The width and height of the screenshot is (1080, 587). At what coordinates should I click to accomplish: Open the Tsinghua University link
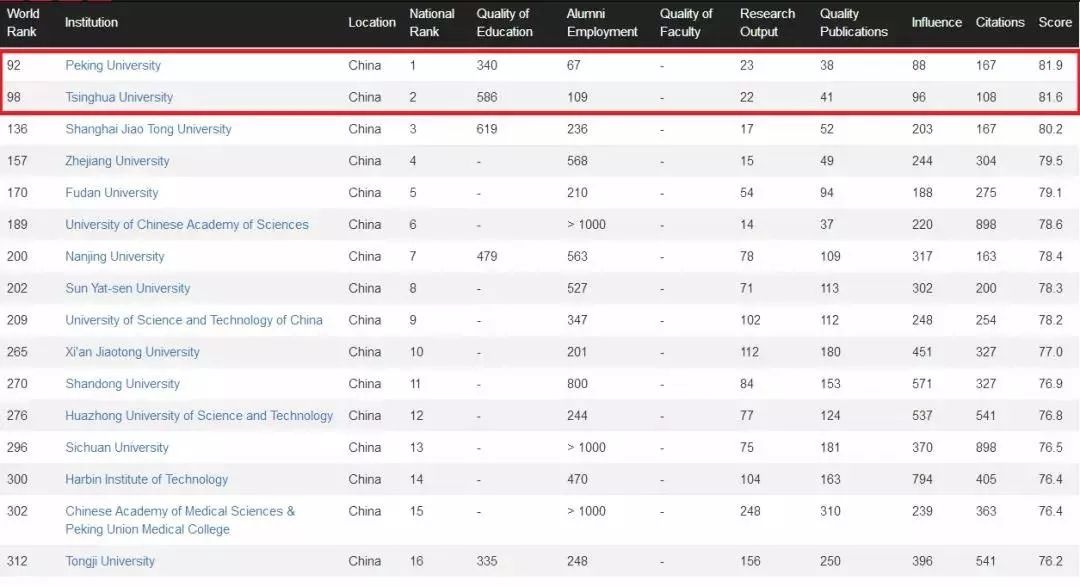point(119,97)
